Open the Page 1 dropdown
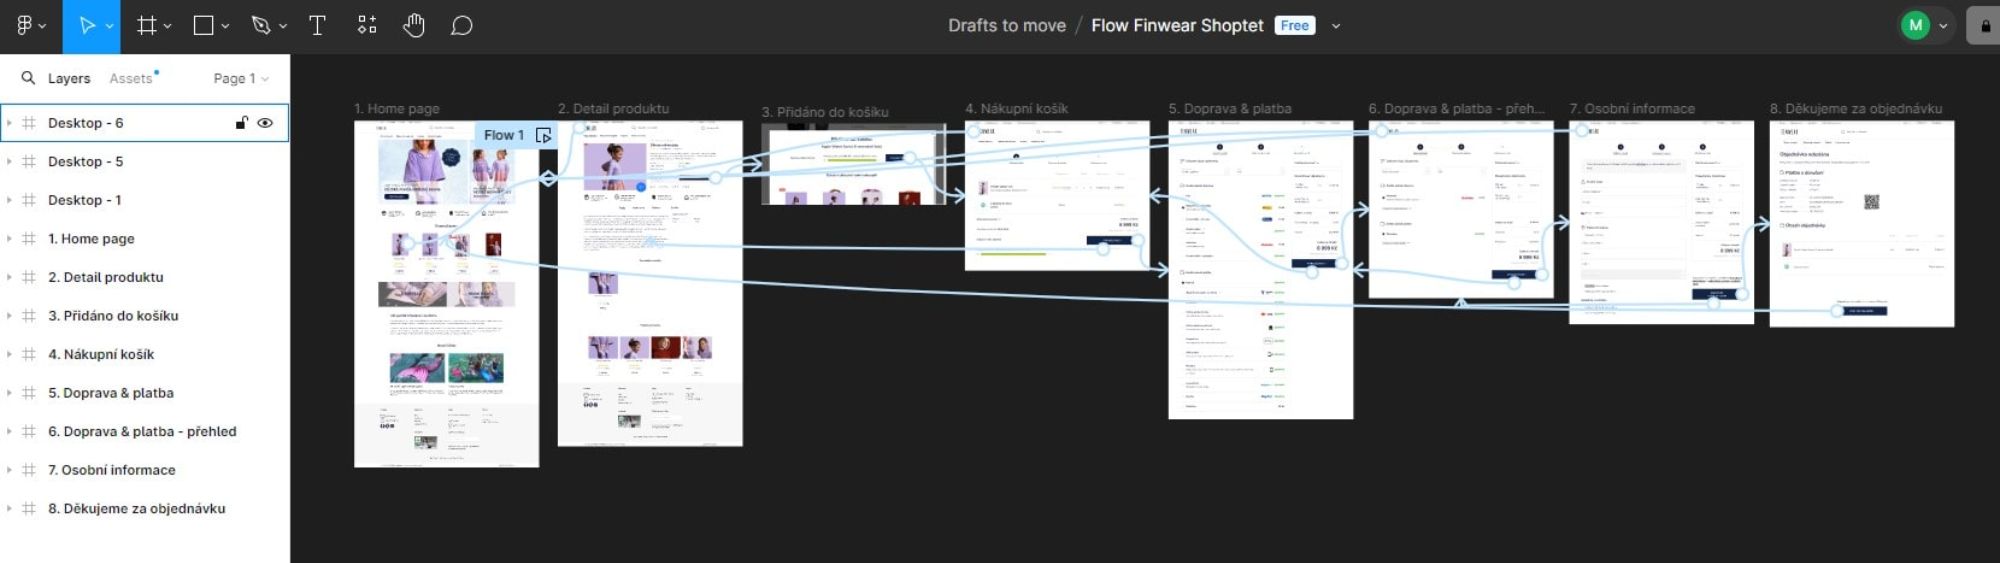This screenshot has width=2000, height=563. point(241,78)
